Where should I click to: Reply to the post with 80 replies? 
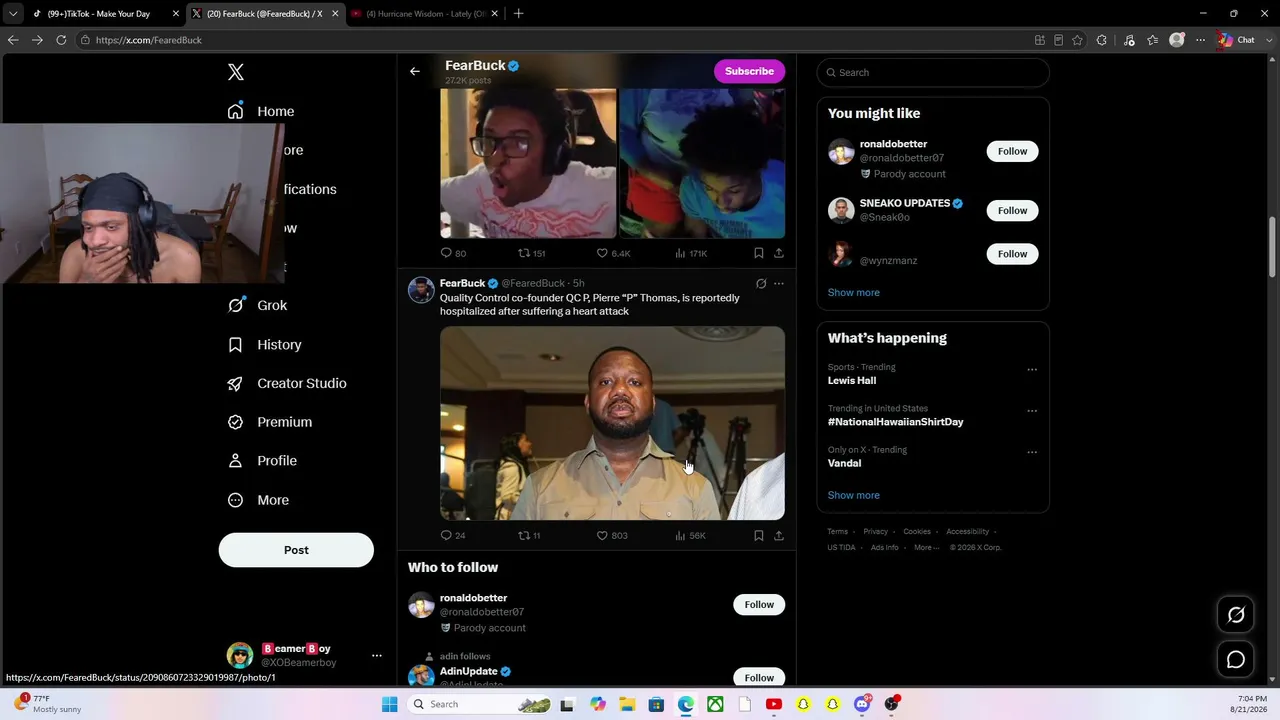coord(453,253)
